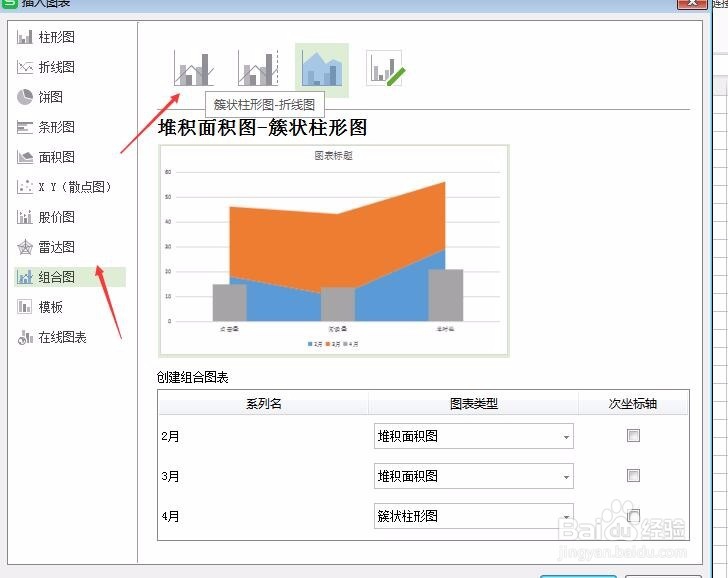The image size is (728, 578).
Task: Choose the 股价图 stock chart icon
Action: (25, 217)
